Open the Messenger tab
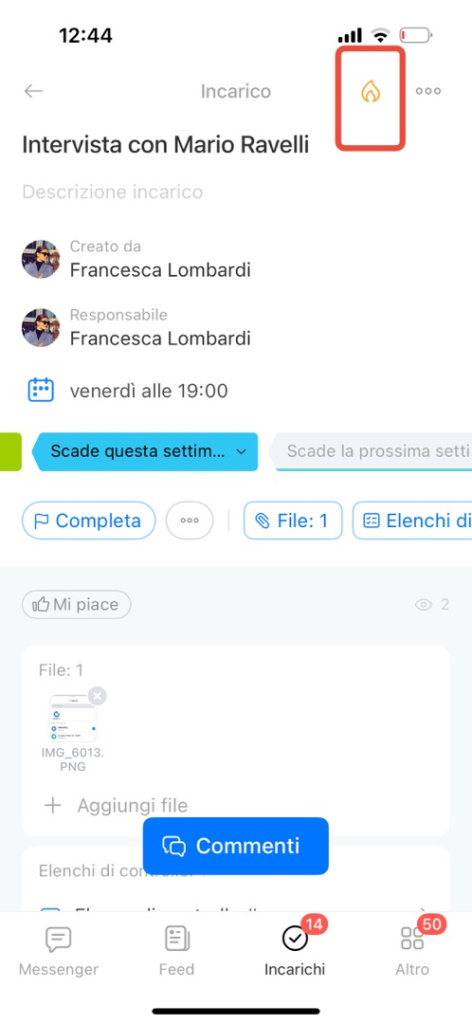 click(x=59, y=950)
